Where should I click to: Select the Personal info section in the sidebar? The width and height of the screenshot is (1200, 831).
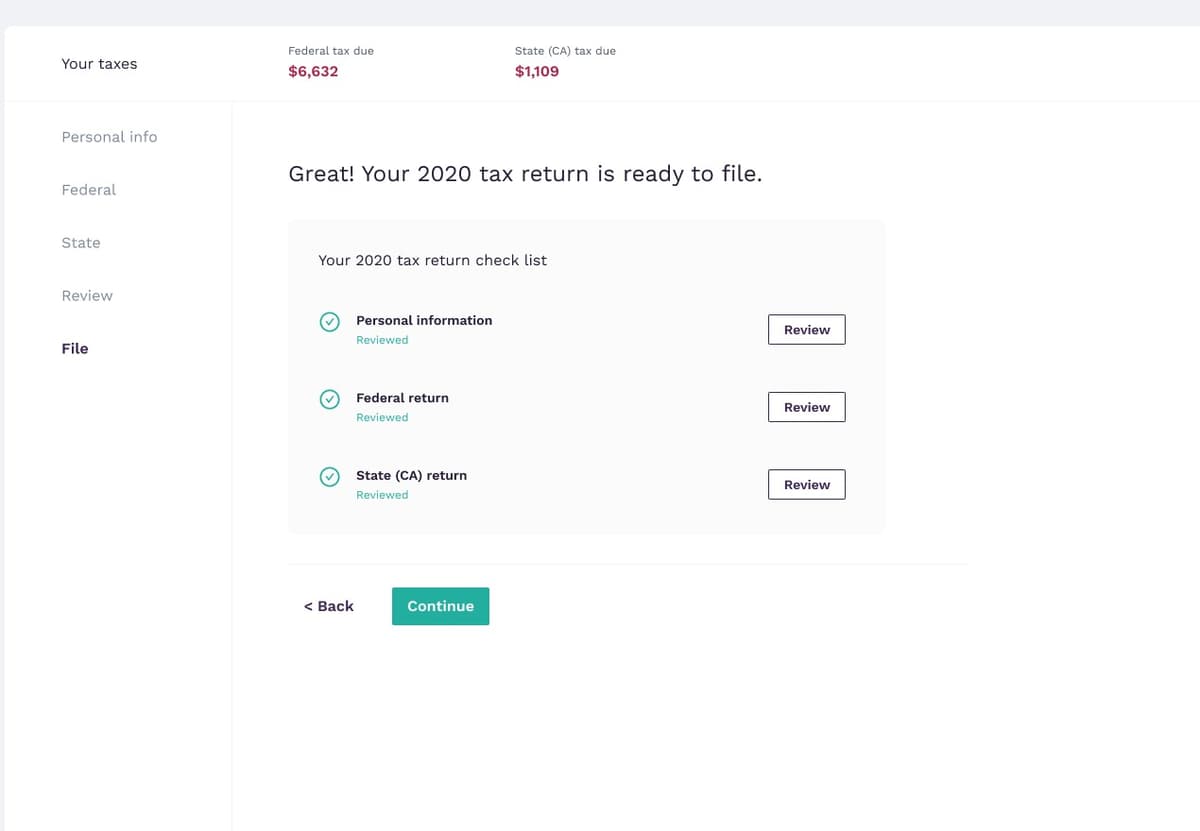pyautogui.click(x=109, y=137)
